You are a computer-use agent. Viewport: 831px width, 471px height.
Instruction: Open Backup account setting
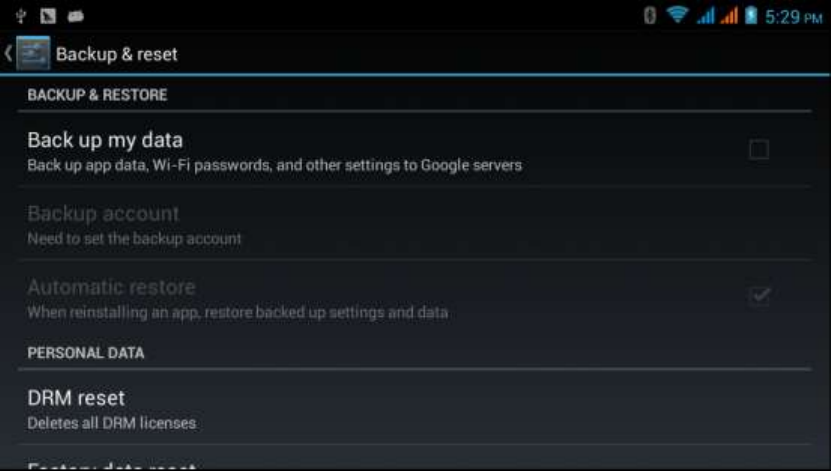tap(414, 224)
